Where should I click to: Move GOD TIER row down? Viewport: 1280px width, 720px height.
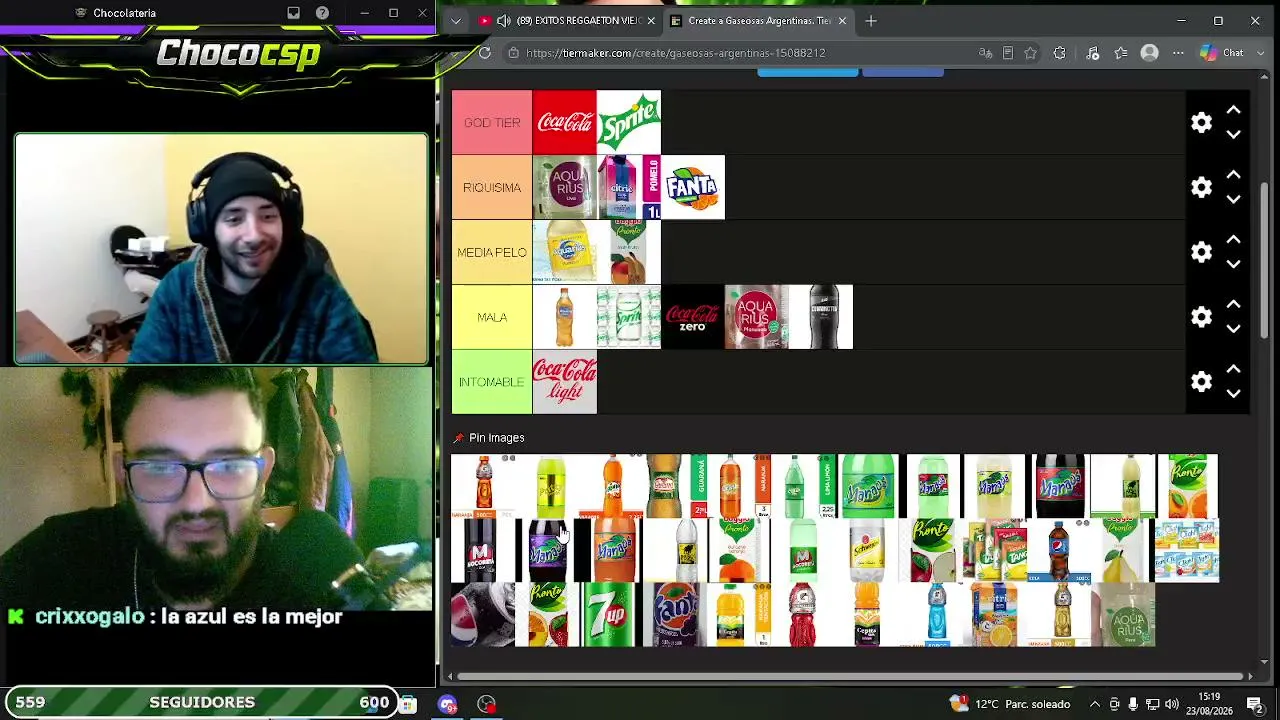(1233, 135)
